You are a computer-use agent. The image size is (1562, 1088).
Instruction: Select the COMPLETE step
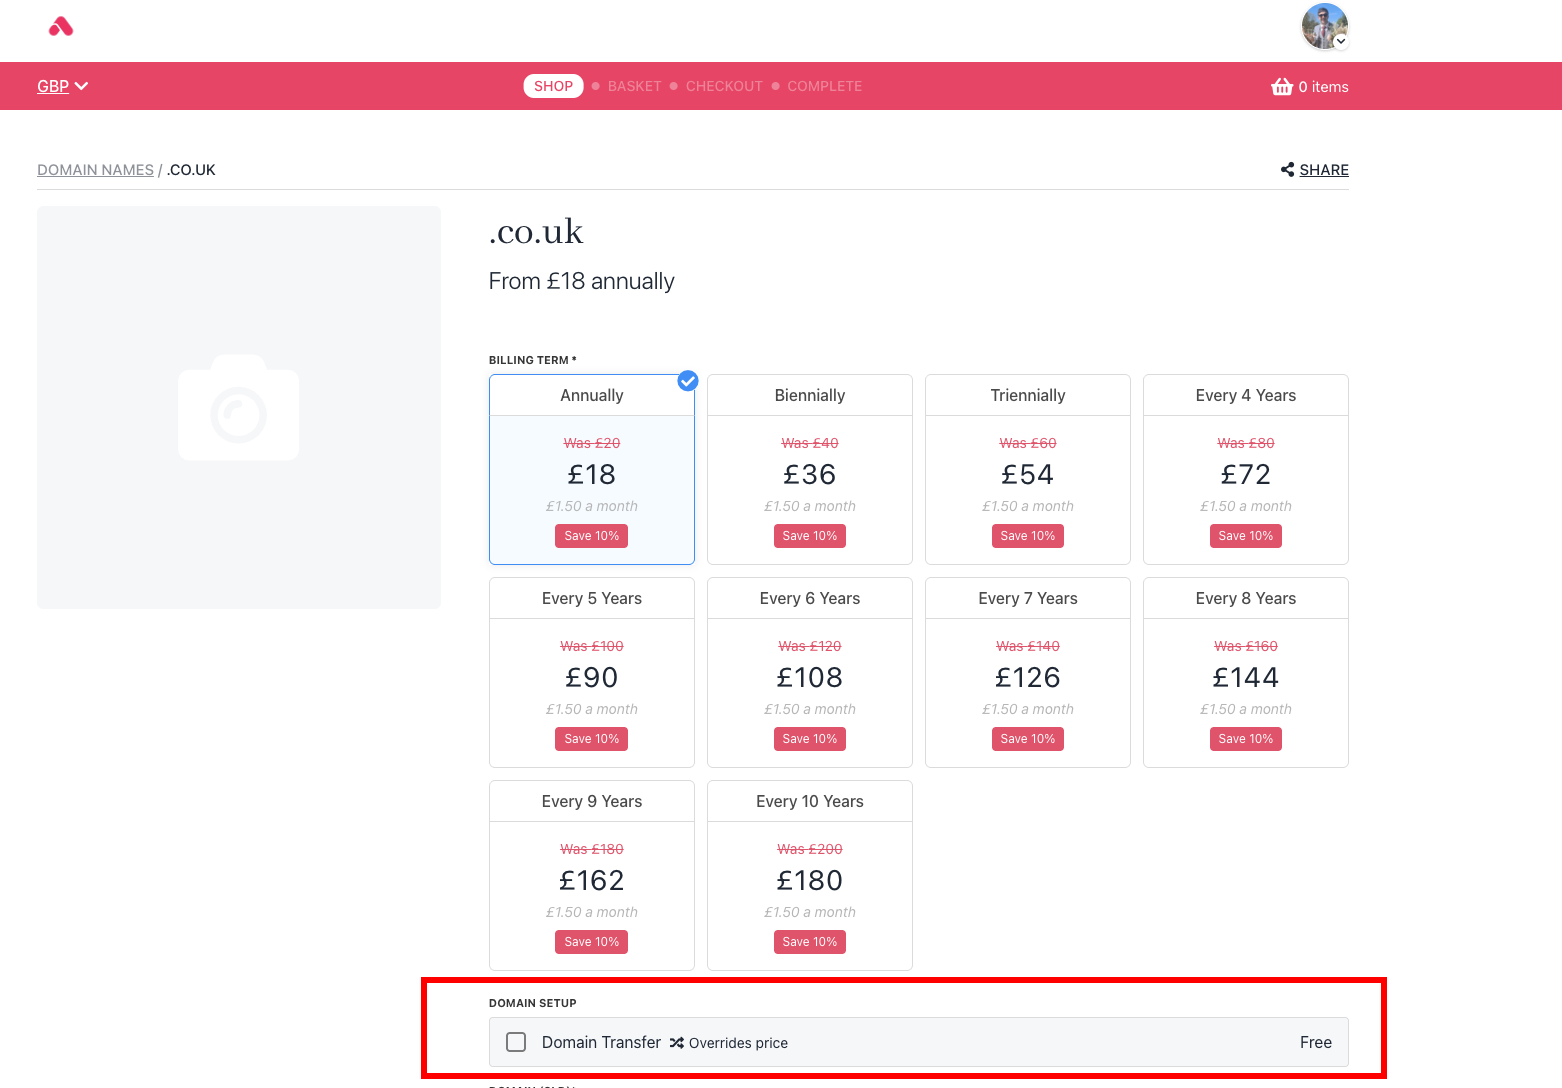click(825, 86)
